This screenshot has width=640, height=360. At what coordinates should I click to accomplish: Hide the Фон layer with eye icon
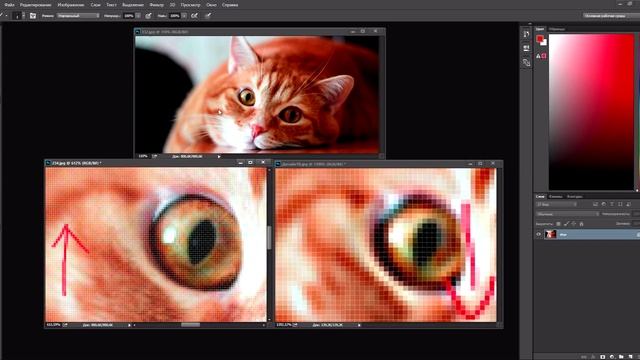pyautogui.click(x=538, y=234)
